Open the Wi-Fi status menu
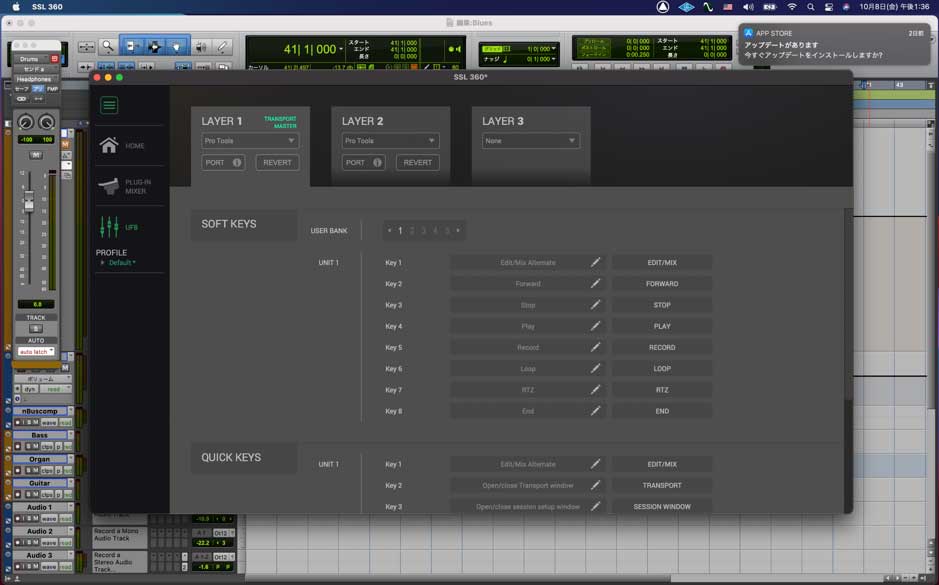Image resolution: width=939 pixels, height=585 pixels. pos(792,7)
